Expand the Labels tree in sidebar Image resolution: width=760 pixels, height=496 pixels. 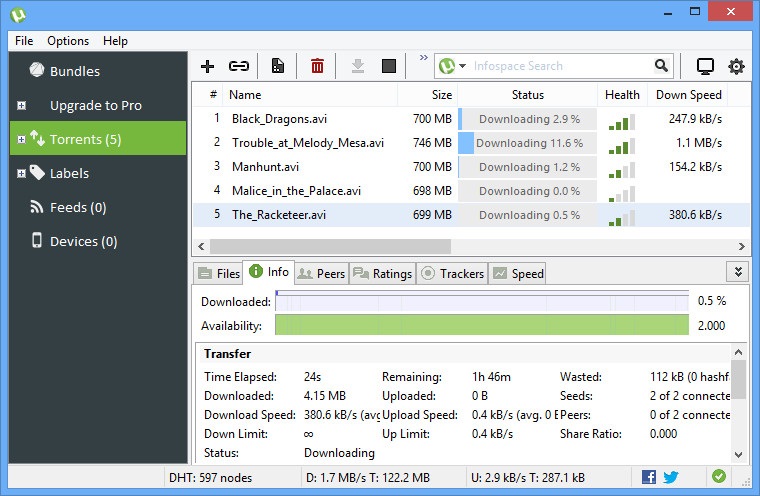tap(21, 174)
